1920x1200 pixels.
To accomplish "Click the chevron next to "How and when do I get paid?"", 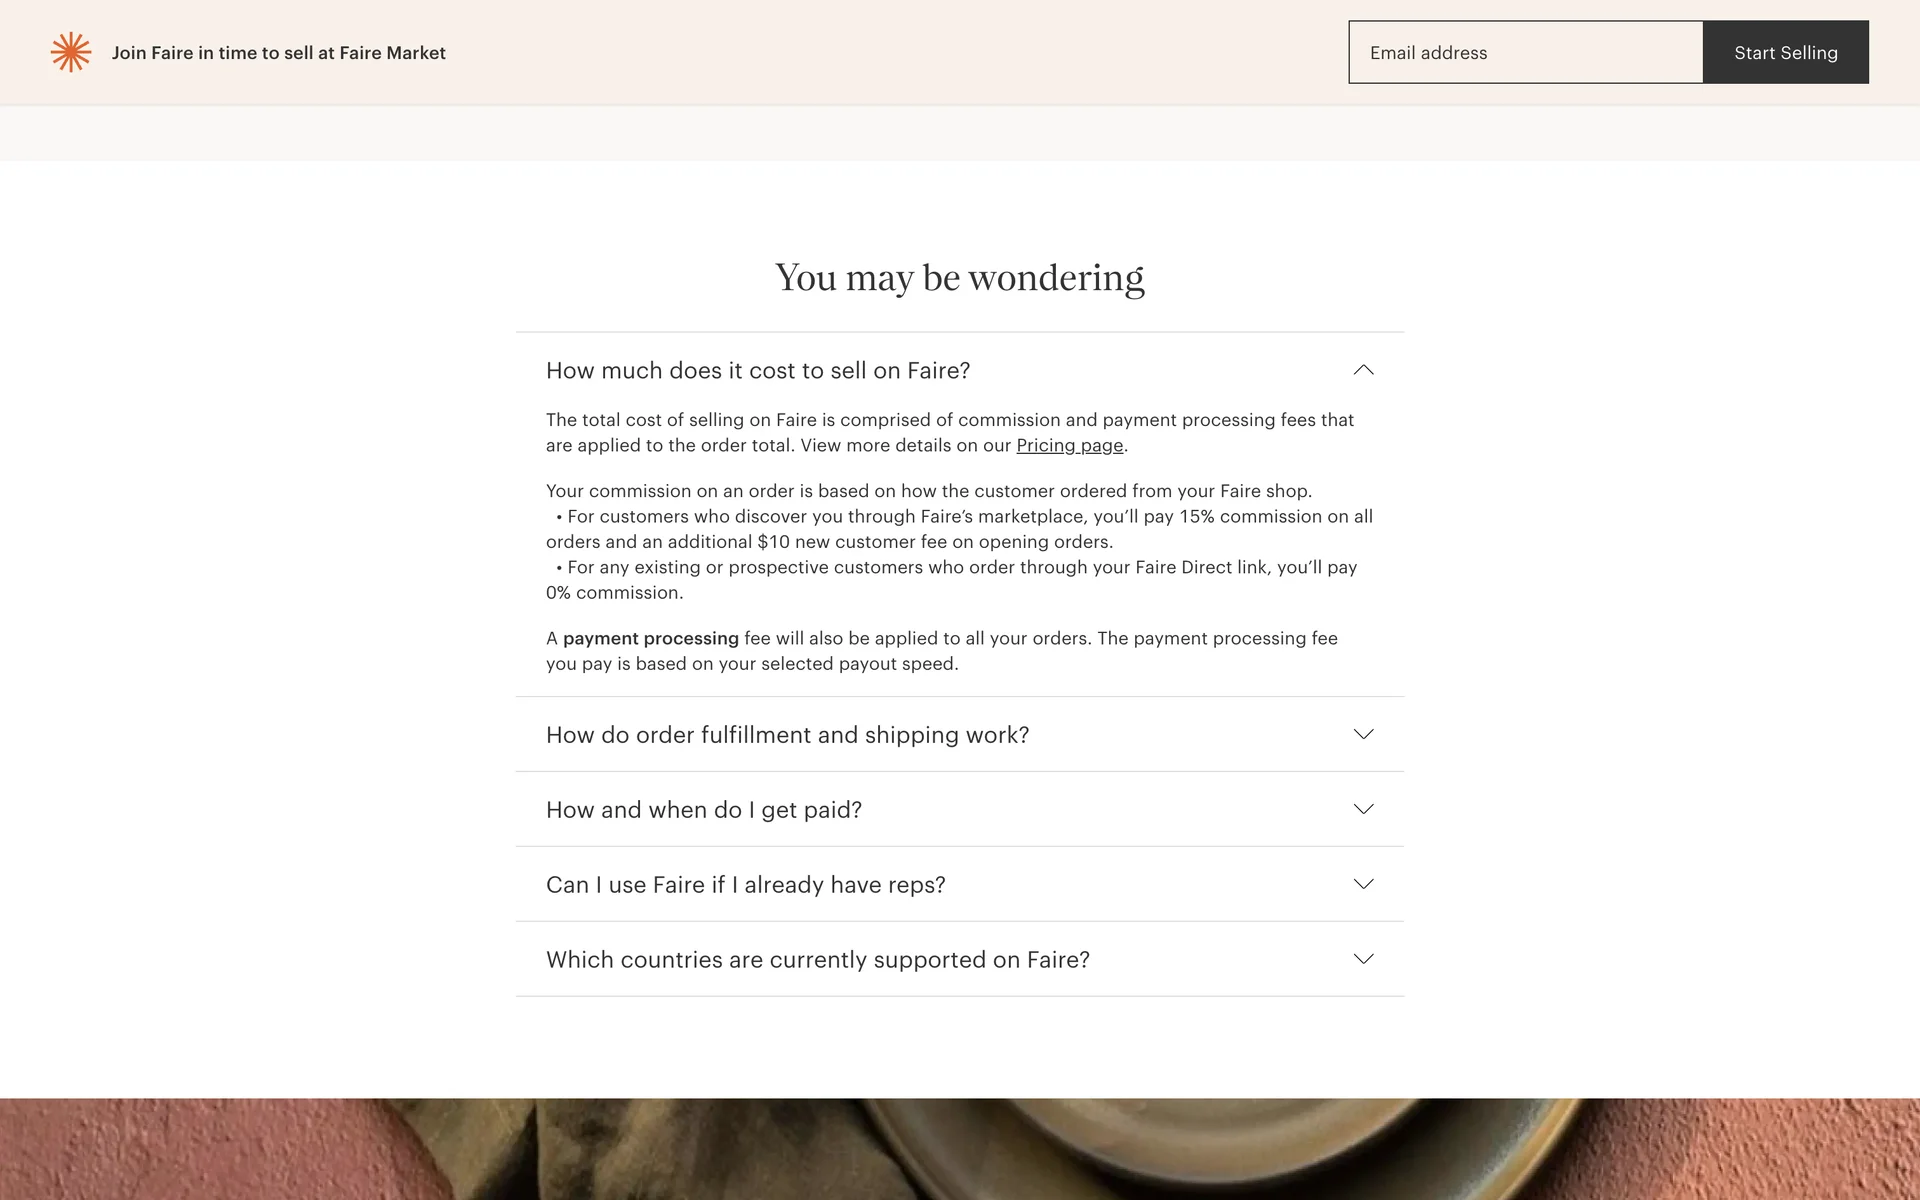I will coord(1363,809).
